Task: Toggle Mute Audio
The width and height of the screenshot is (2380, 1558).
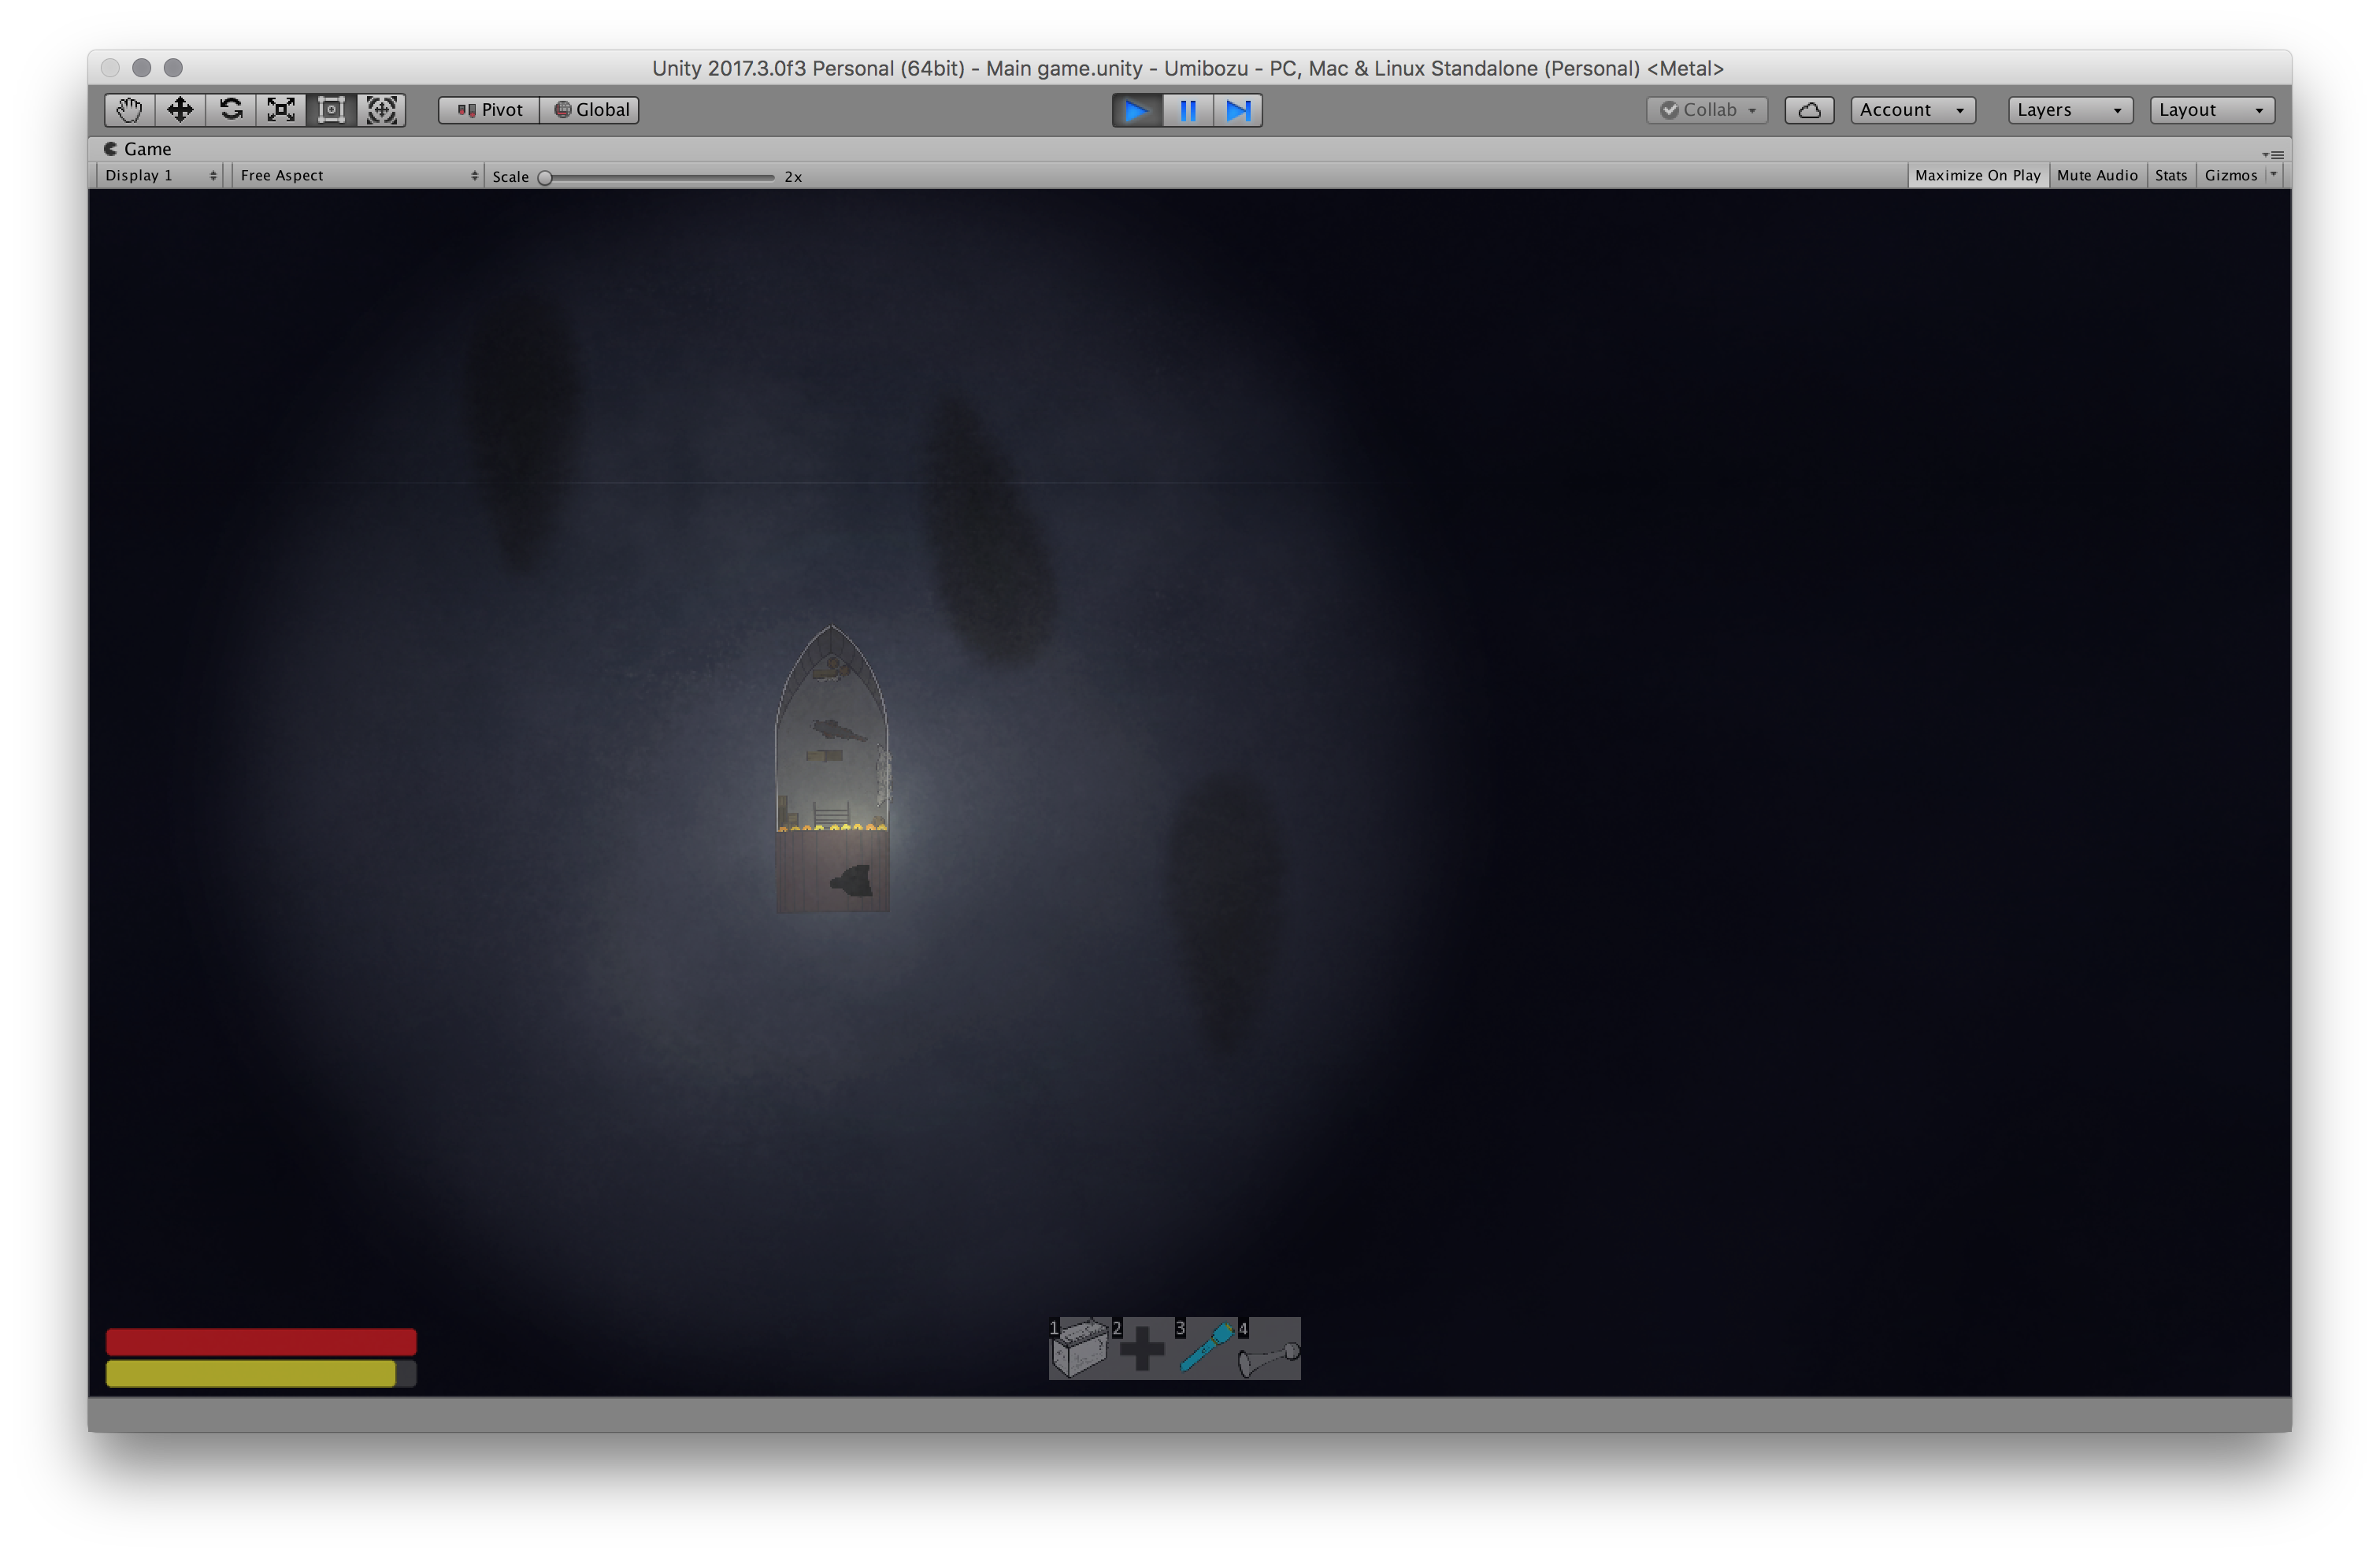Action: point(2096,175)
